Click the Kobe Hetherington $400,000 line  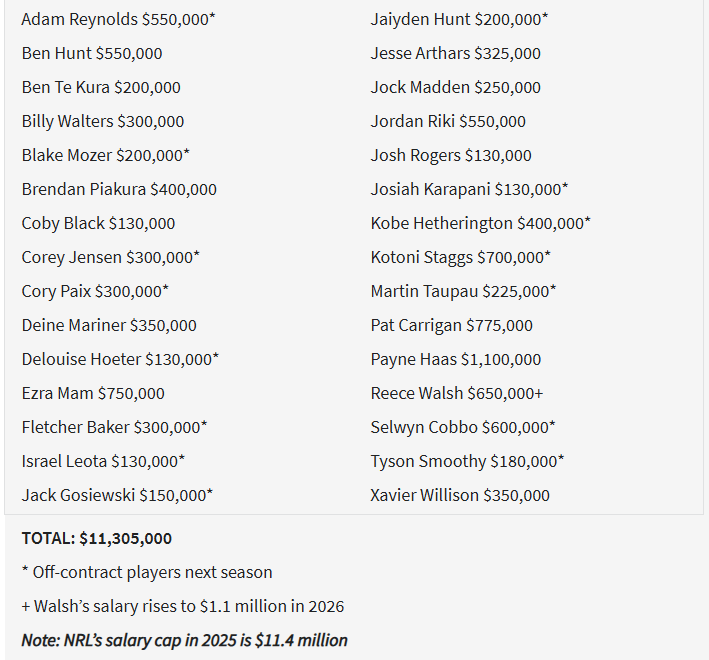coord(481,223)
